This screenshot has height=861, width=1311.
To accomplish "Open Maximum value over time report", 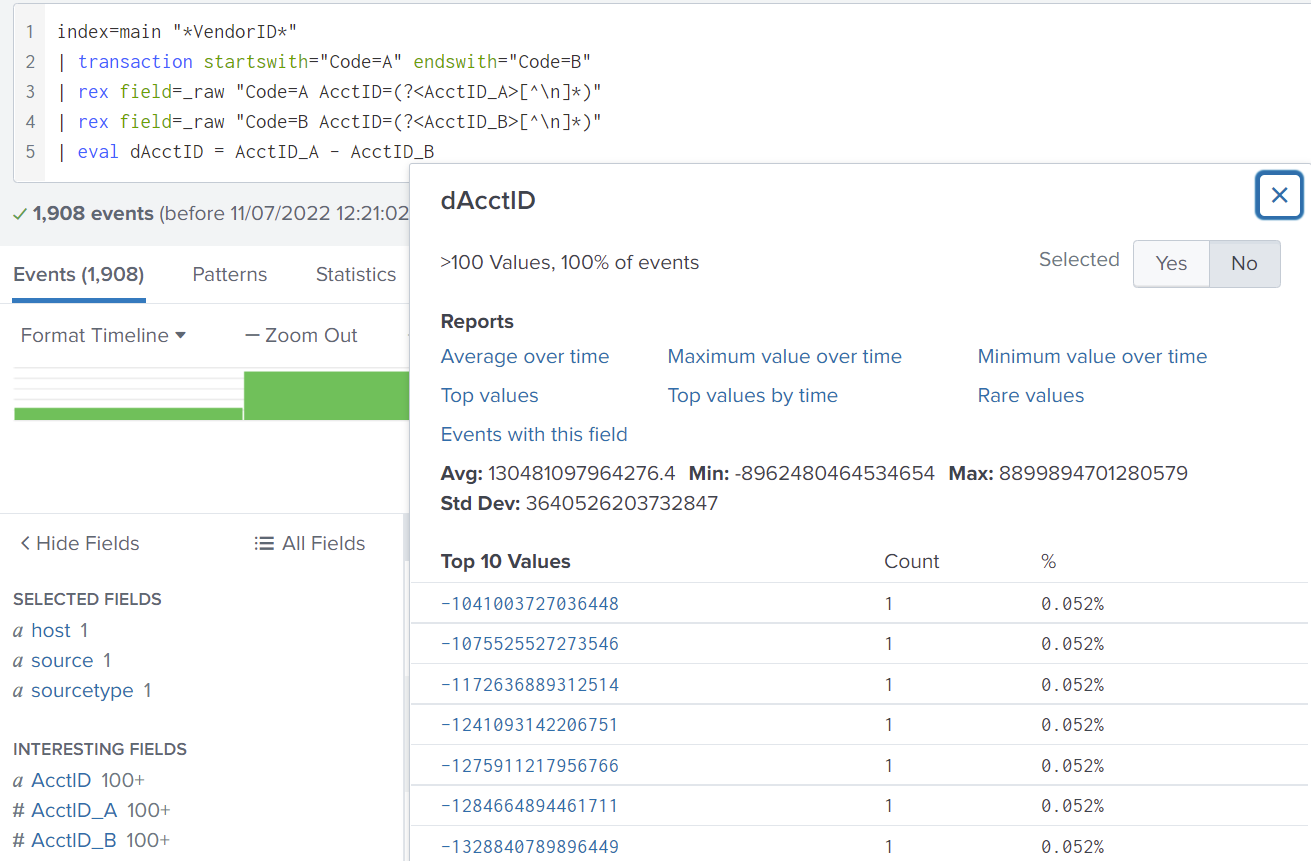I will pyautogui.click(x=784, y=357).
